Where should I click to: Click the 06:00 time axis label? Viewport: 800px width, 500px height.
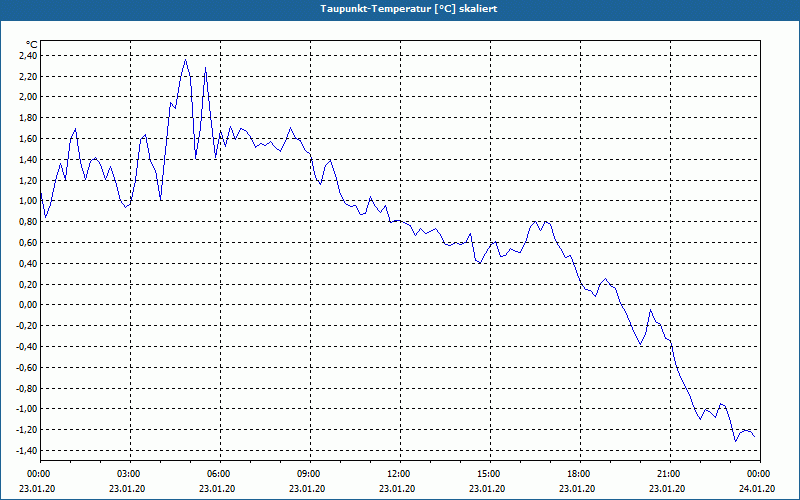pyautogui.click(x=220, y=474)
